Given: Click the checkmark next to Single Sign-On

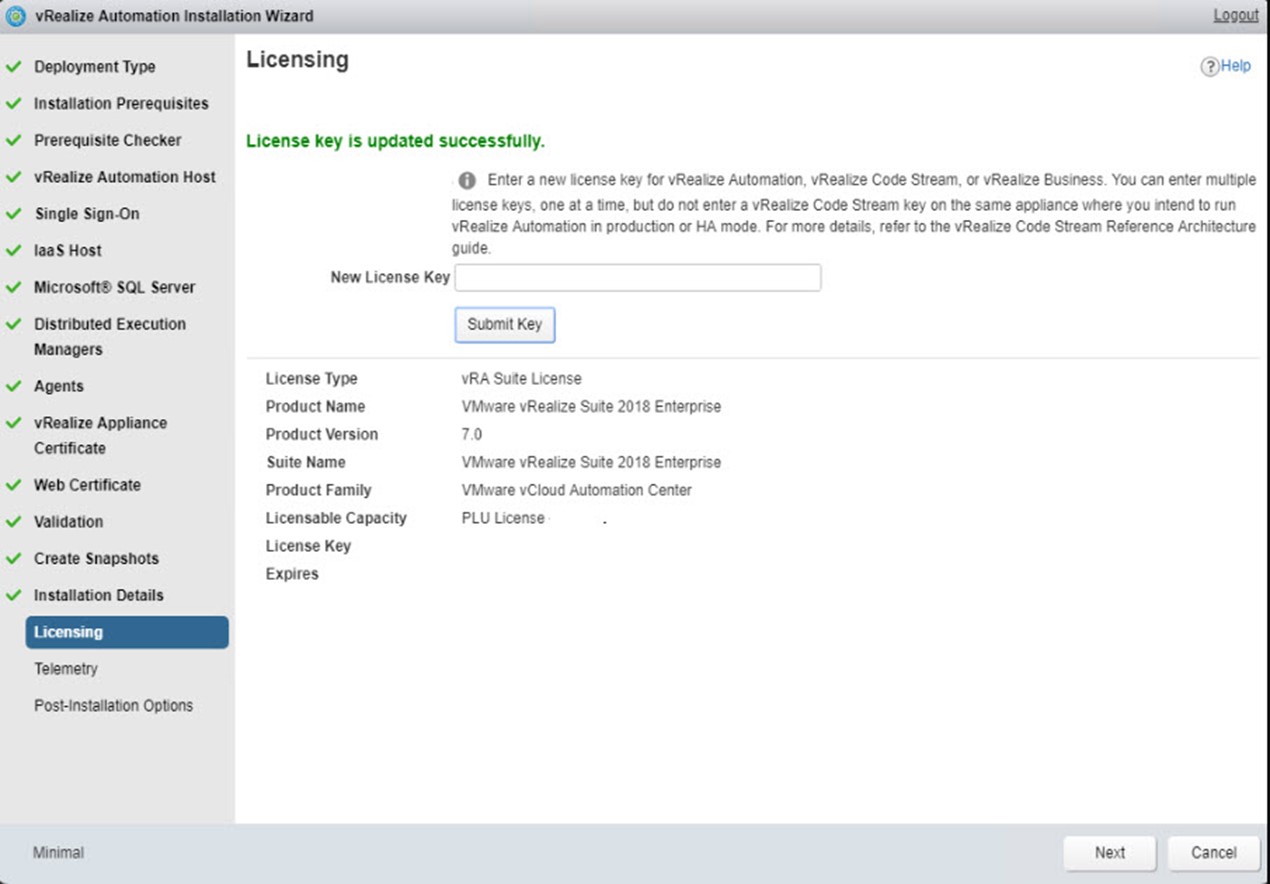Looking at the screenshot, I should point(13,214).
